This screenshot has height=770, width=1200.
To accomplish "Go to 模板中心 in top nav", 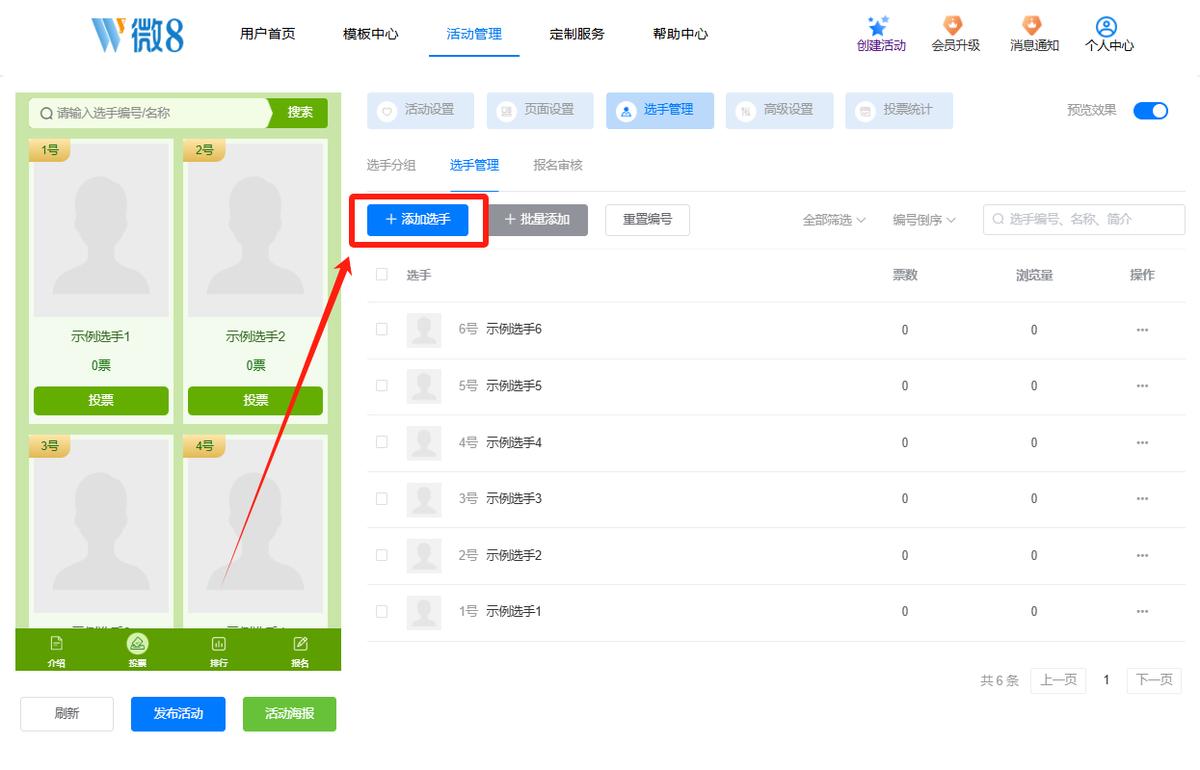I will [x=371, y=34].
